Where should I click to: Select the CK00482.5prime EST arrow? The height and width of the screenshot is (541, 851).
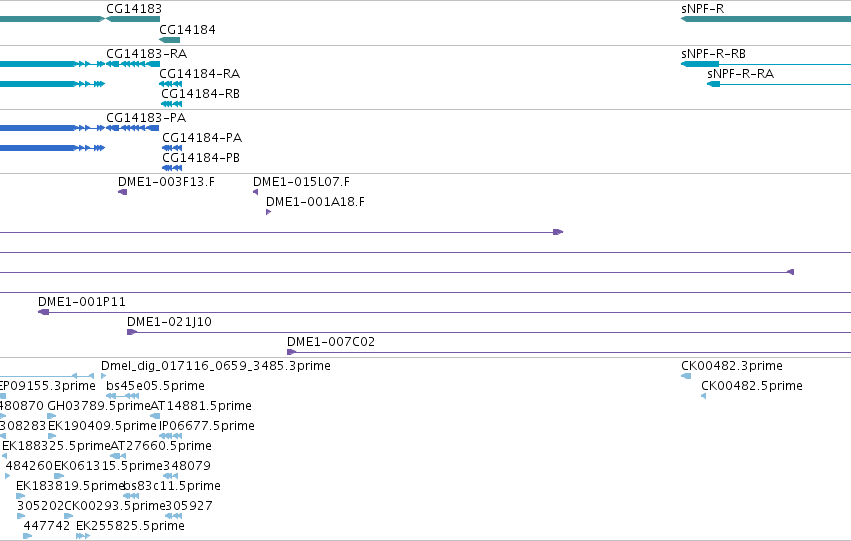click(703, 396)
